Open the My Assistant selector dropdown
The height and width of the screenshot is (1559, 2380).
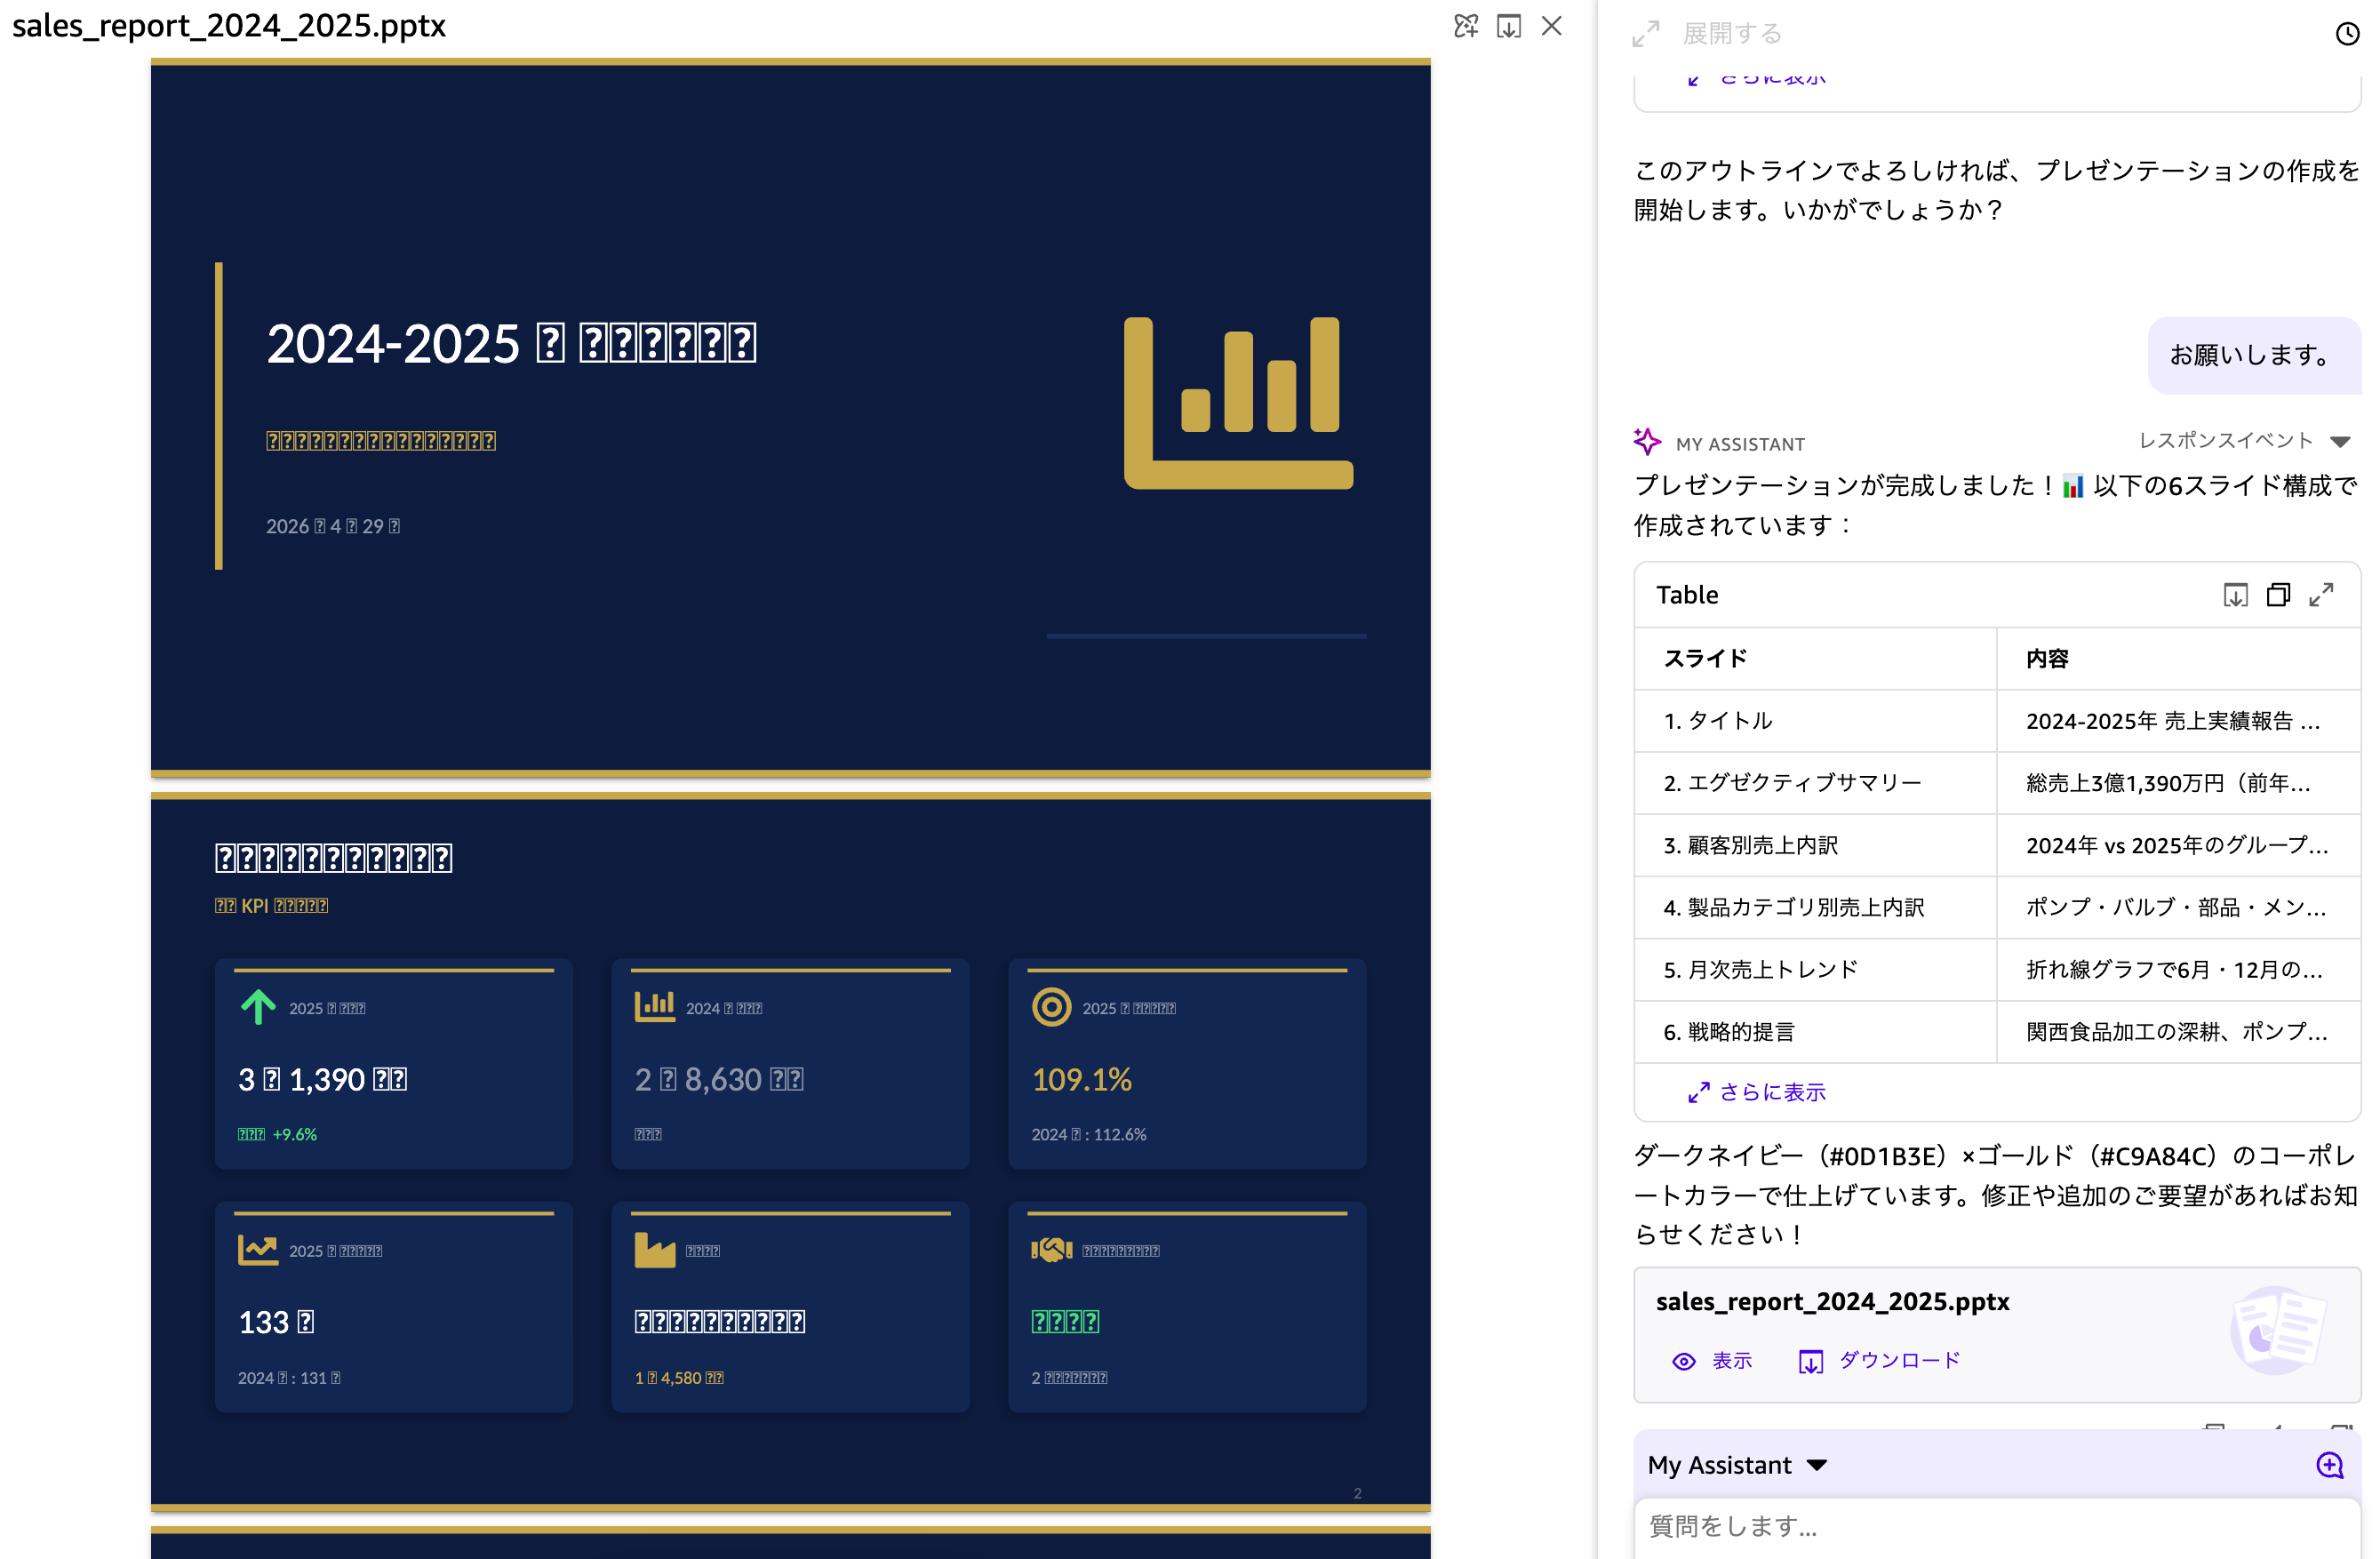1817,1465
